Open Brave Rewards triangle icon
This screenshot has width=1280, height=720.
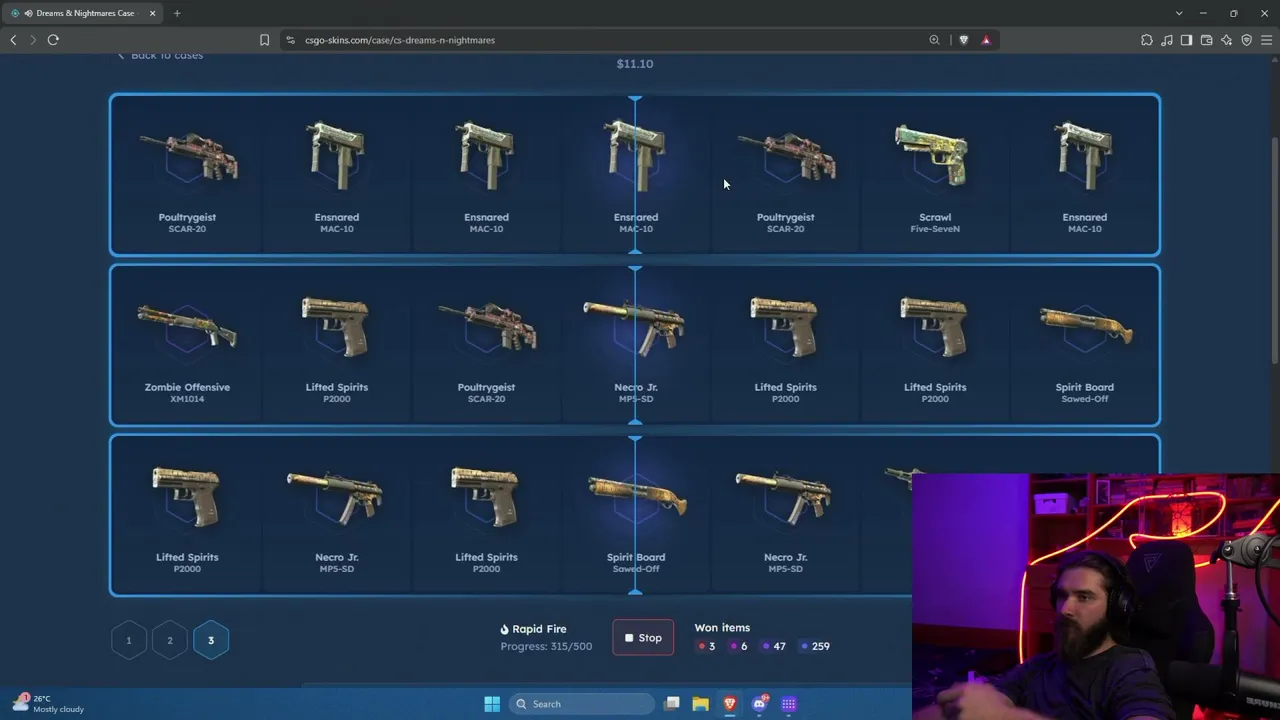986,40
